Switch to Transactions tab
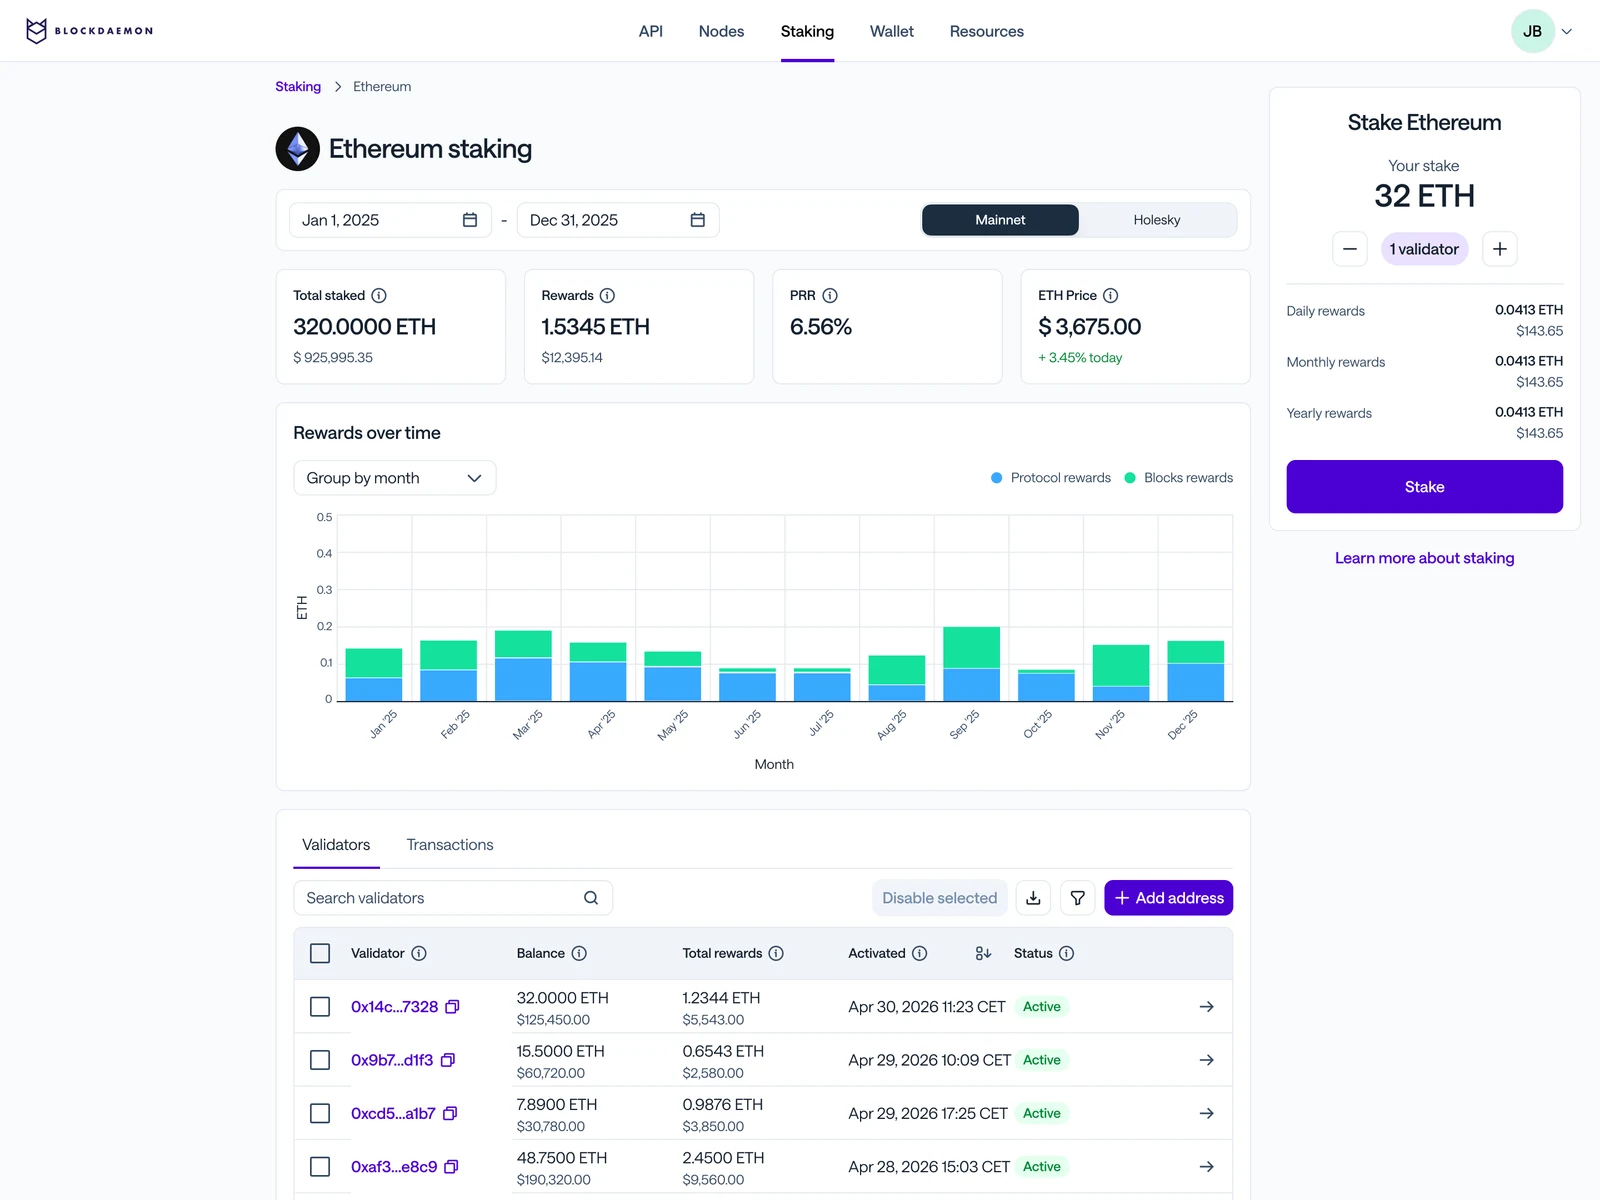 click(450, 845)
